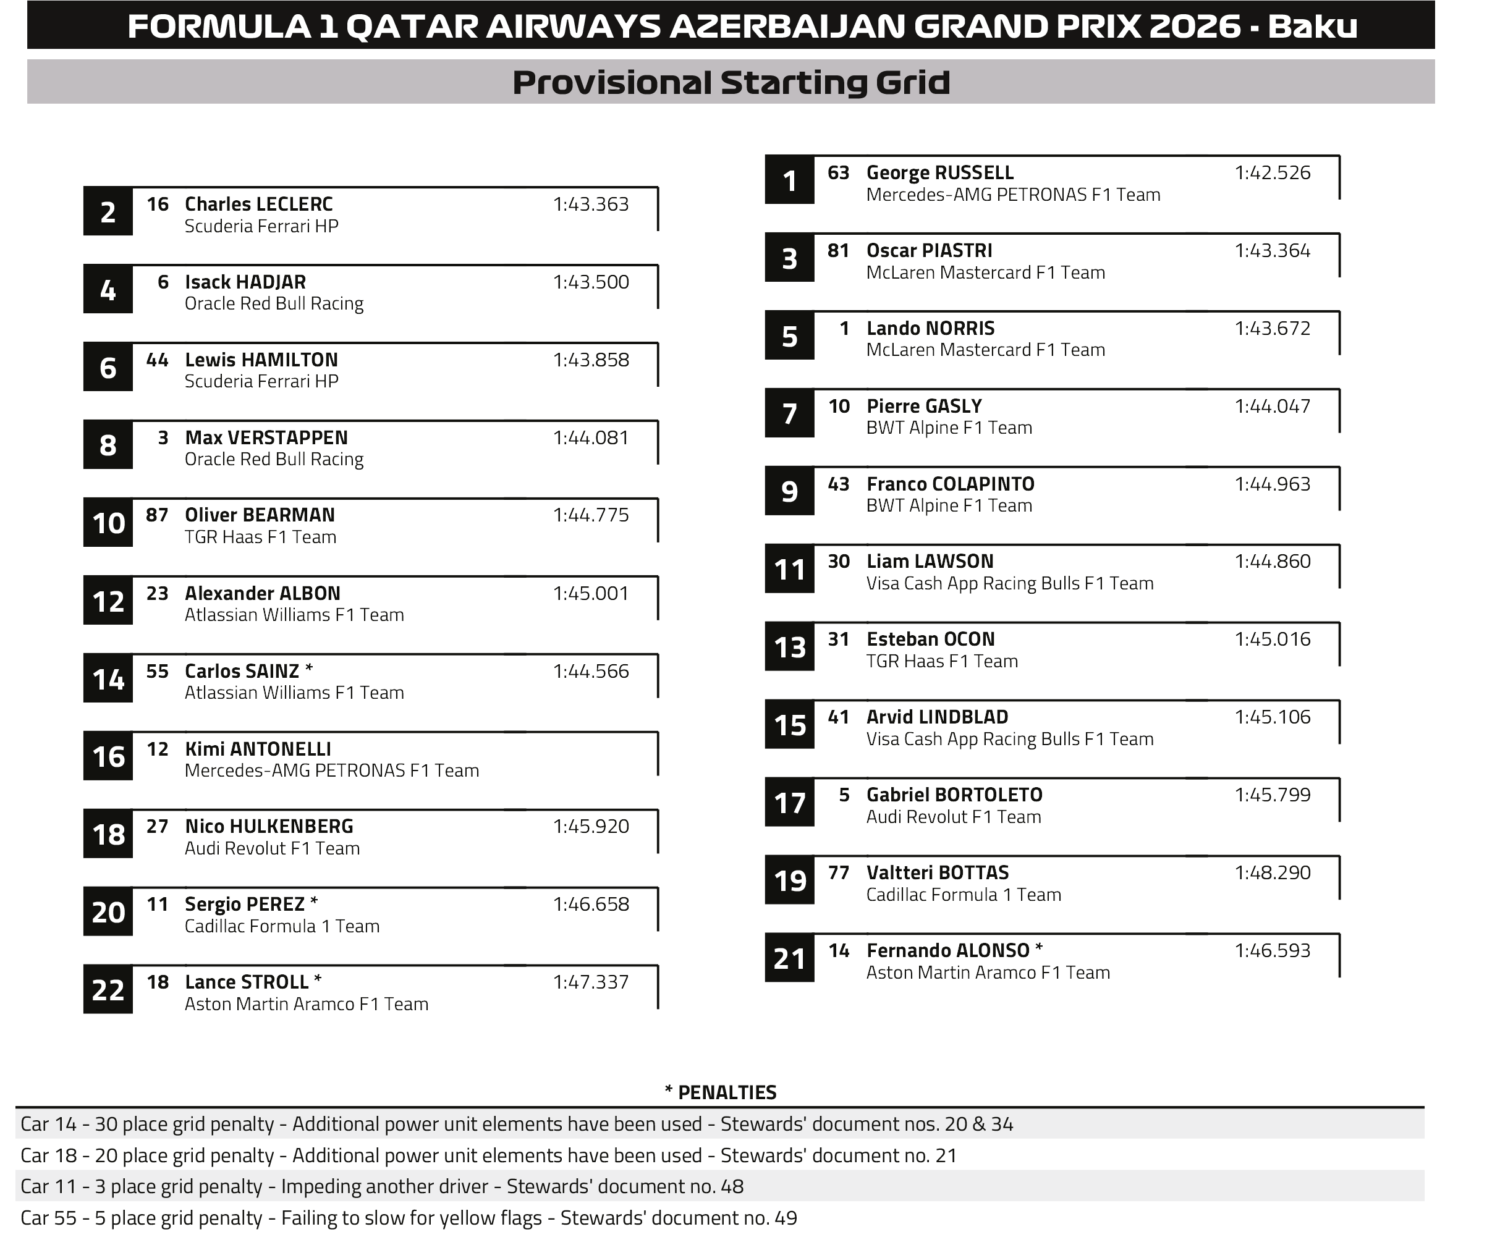Select Charles LECLERC driver name
This screenshot has height=1245, width=1500.
tap(259, 204)
